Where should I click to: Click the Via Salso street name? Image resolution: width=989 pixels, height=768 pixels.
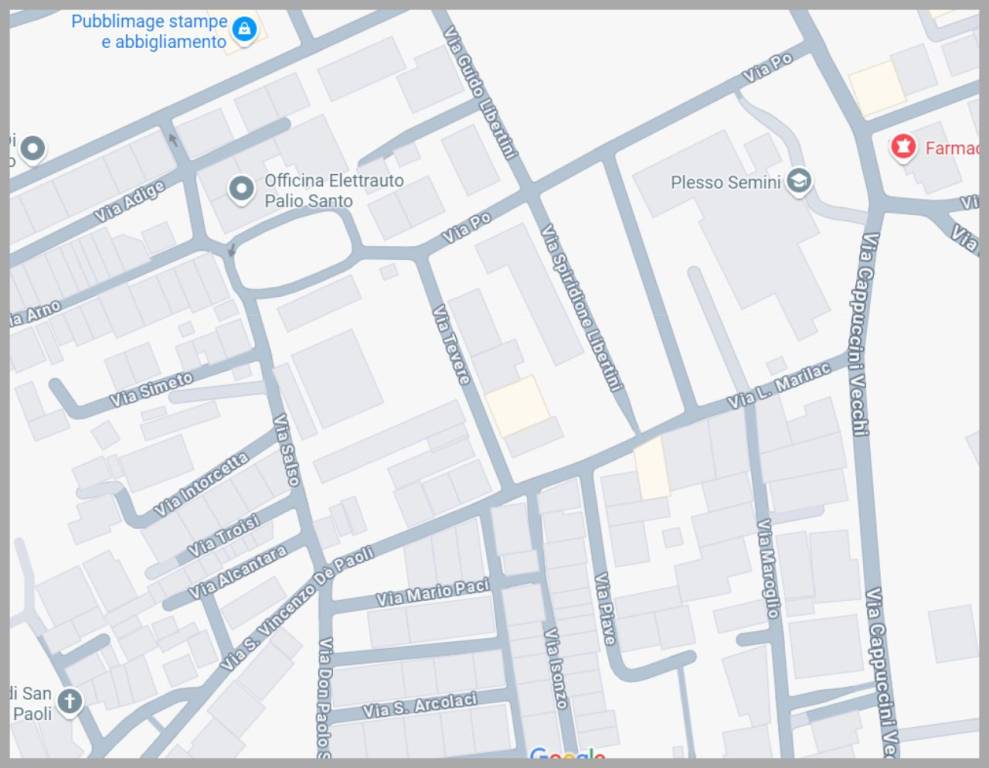(x=286, y=450)
